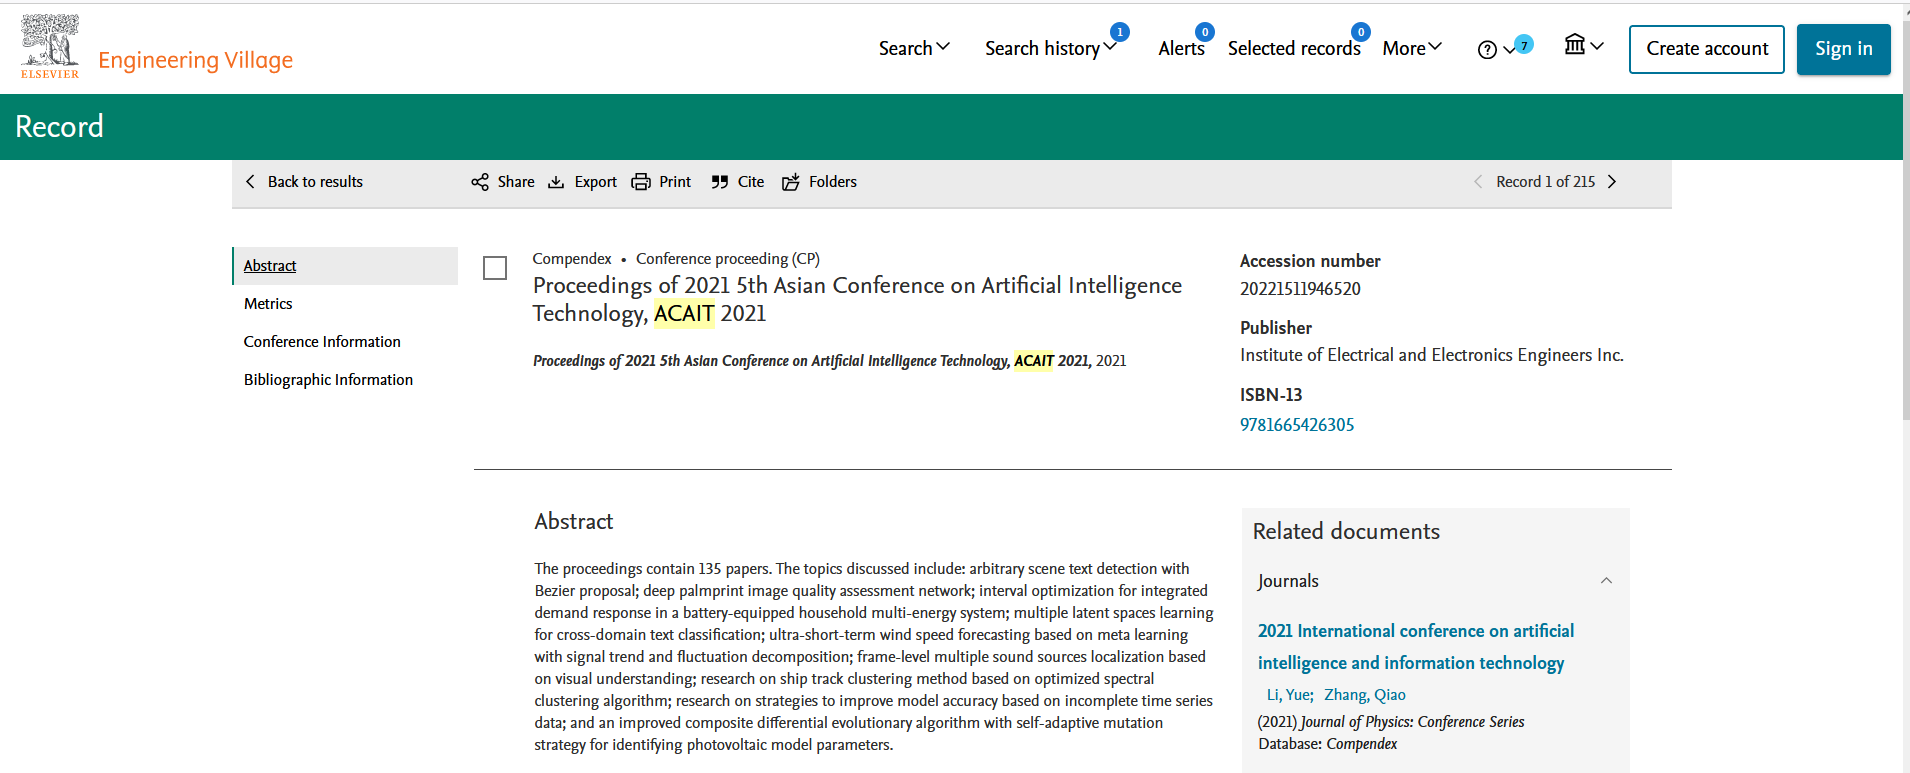Jump to the Metrics section
The width and height of the screenshot is (1910, 773).
click(x=268, y=304)
